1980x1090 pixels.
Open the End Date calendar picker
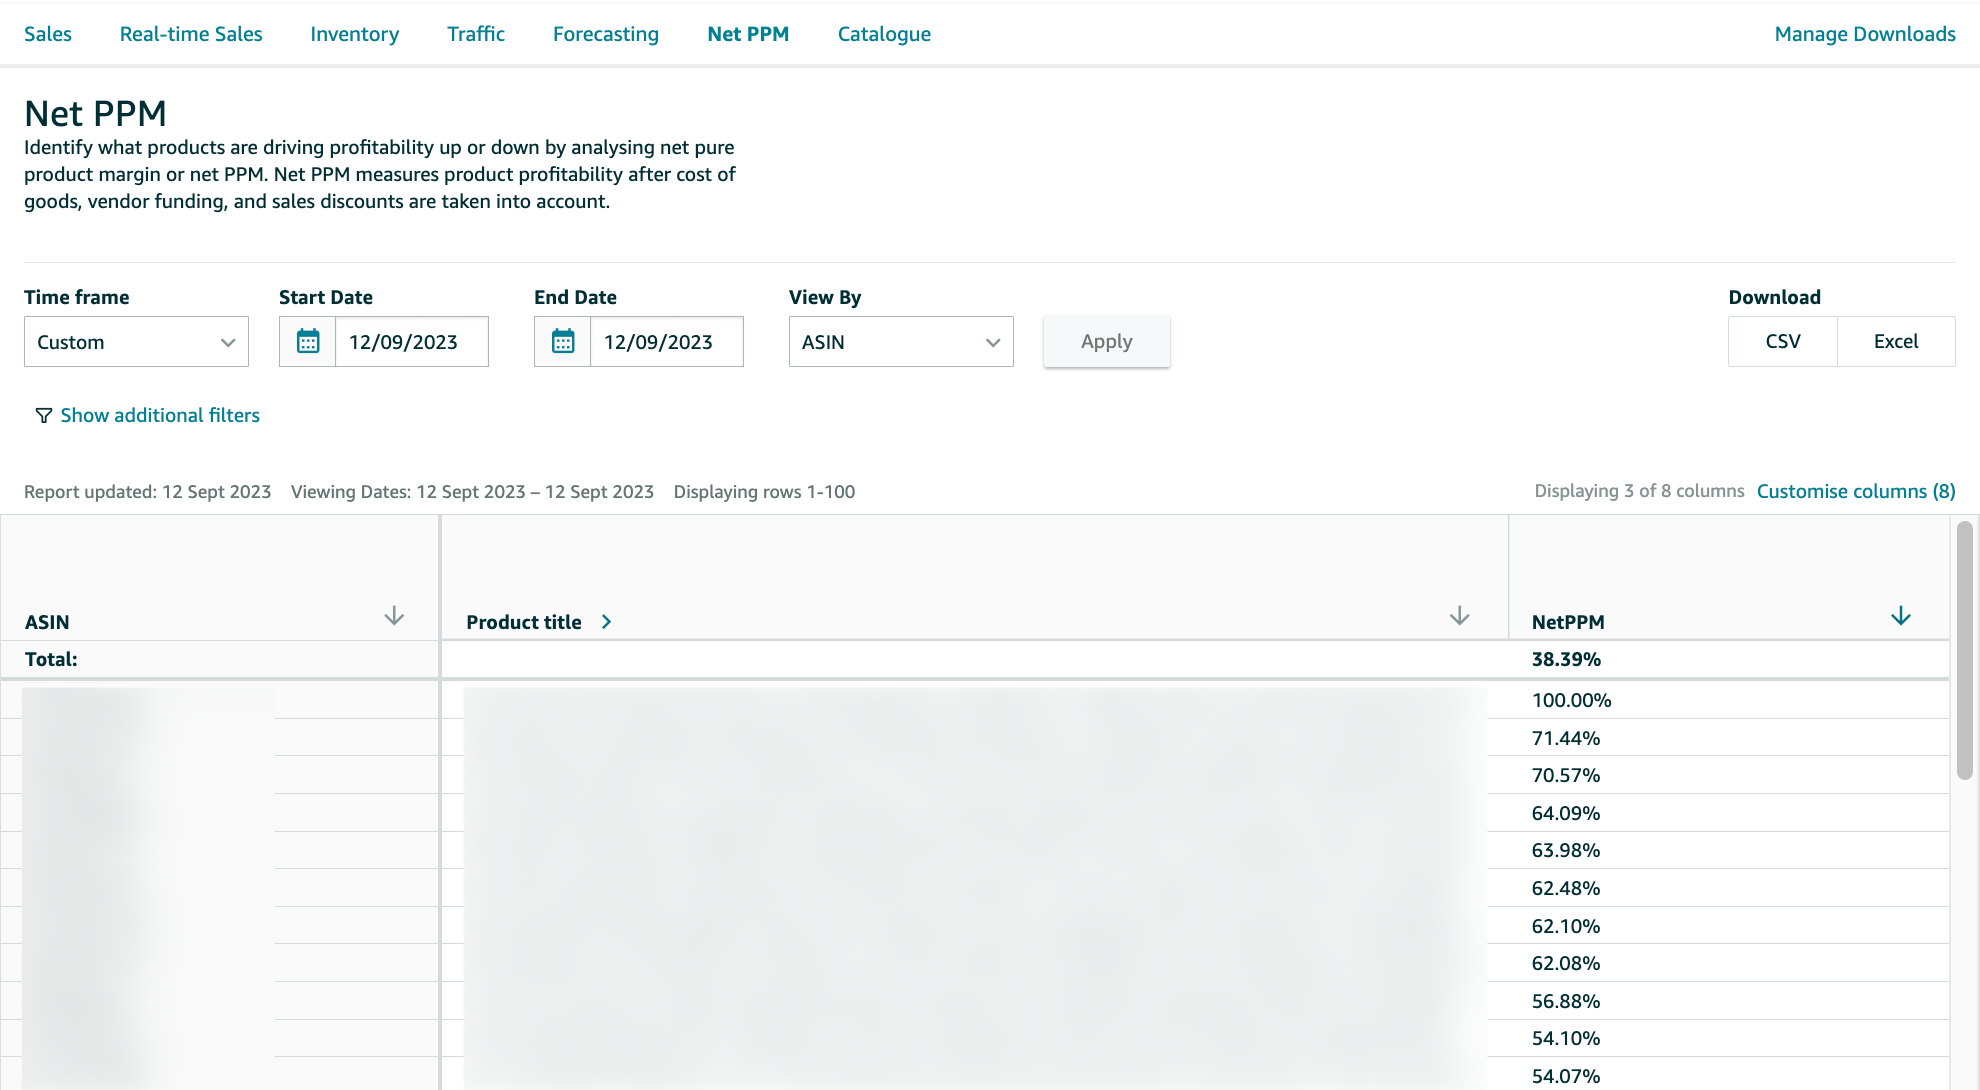pyautogui.click(x=562, y=341)
